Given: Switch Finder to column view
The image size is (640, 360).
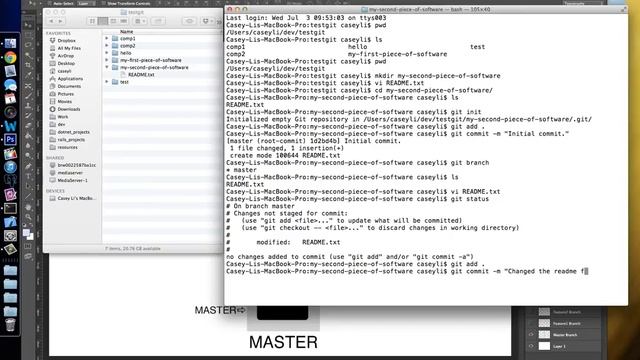Looking at the screenshot, I should pos(113,21).
